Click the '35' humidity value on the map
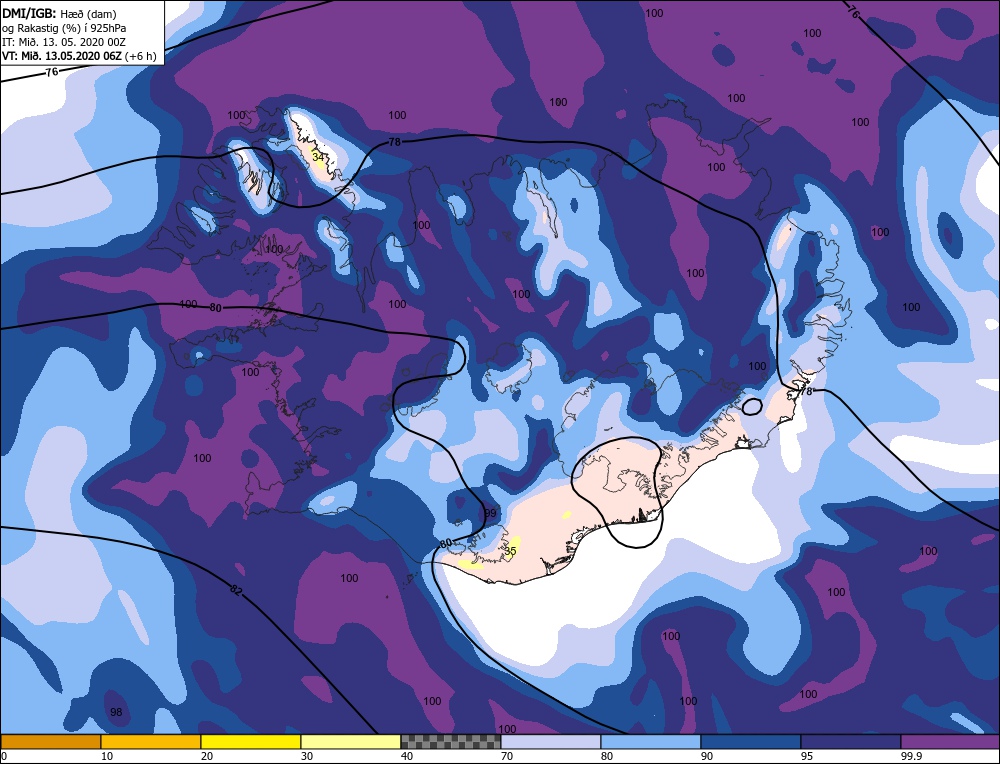1000x764 pixels. click(510, 550)
